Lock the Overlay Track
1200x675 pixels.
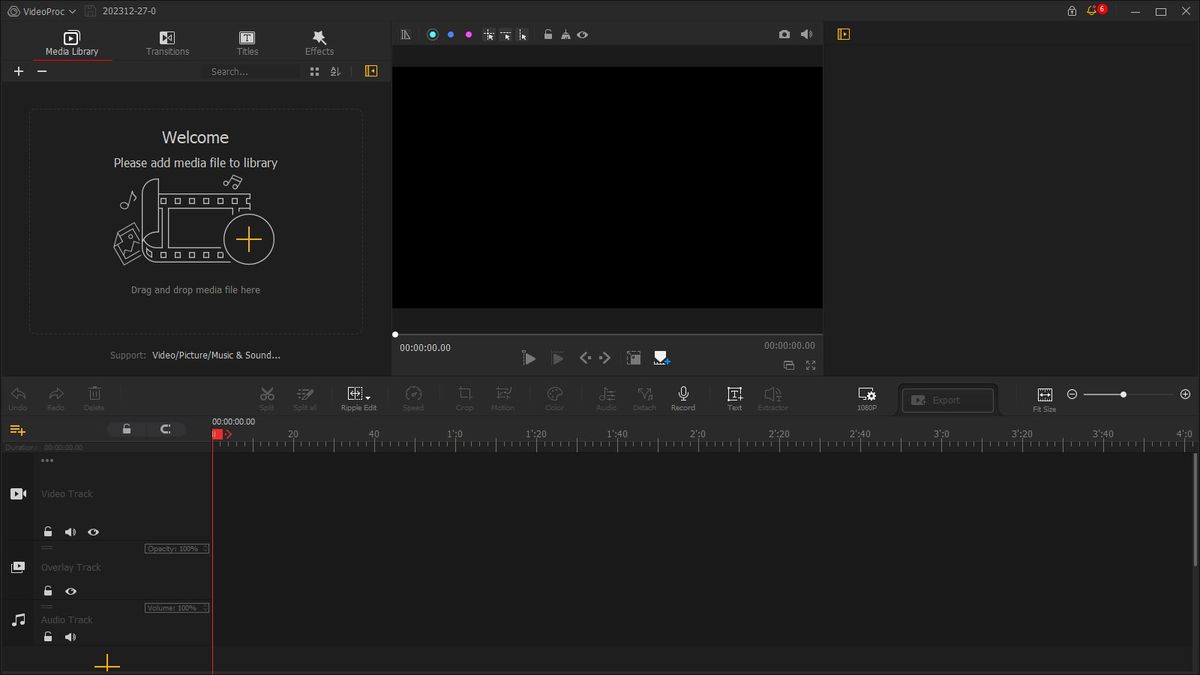tap(47, 591)
